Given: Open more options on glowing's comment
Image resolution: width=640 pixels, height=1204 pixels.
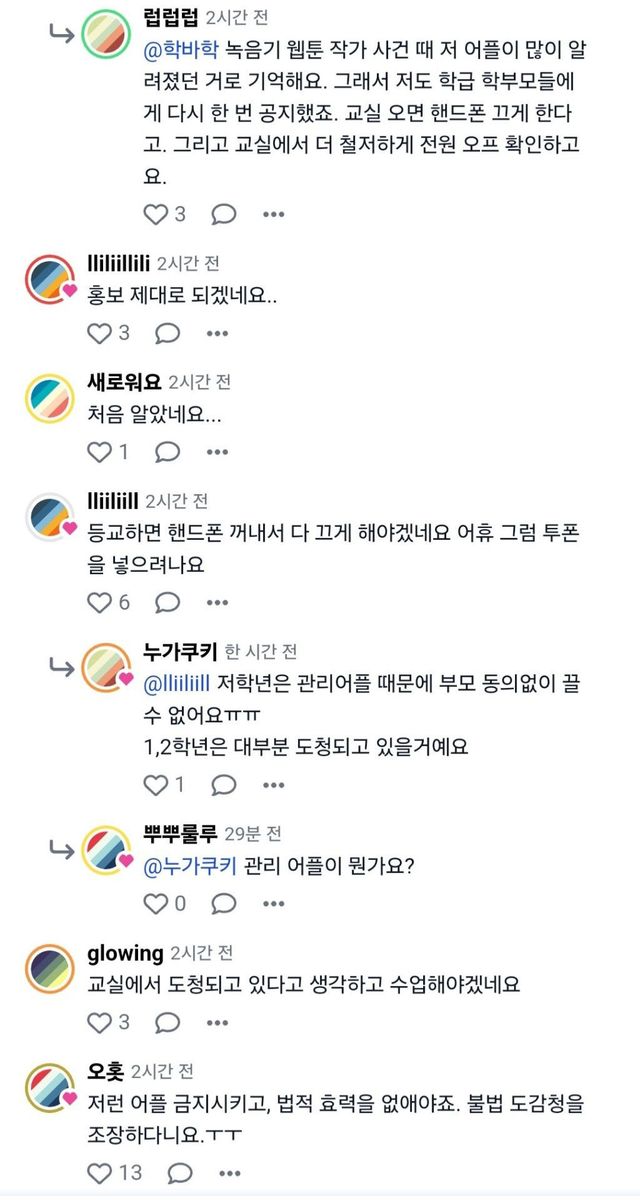Looking at the screenshot, I should click(217, 1022).
